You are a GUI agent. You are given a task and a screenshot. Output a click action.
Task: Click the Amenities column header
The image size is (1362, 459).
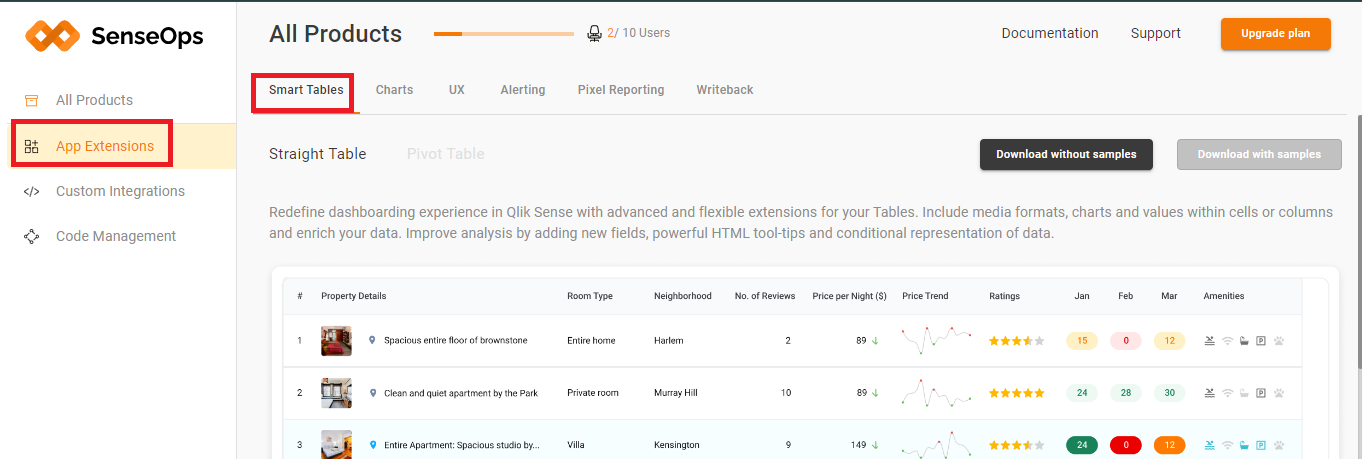coord(1224,296)
